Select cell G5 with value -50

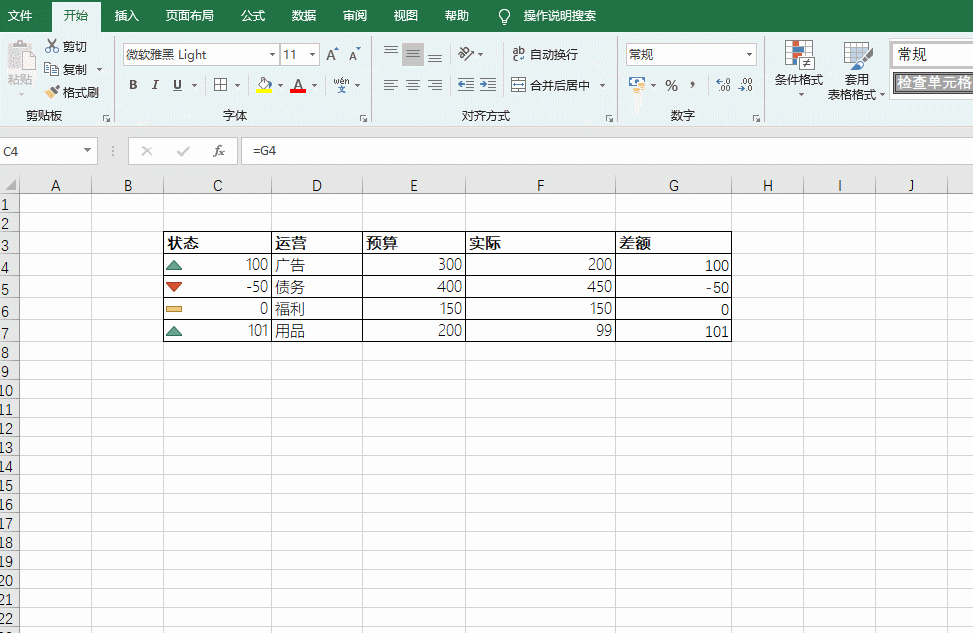pos(673,287)
